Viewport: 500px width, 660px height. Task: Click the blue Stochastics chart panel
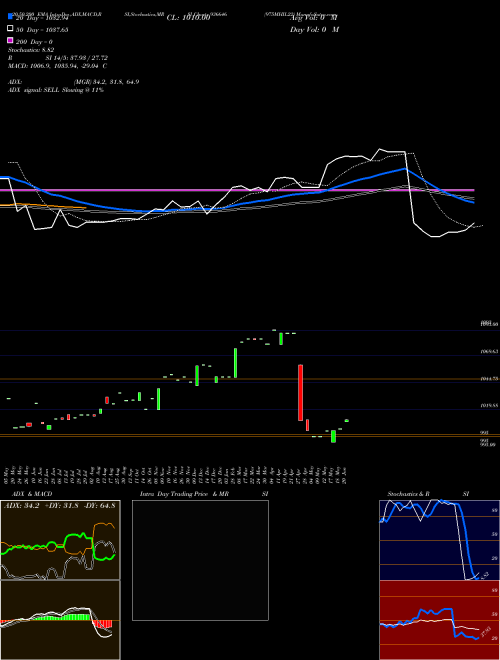439,540
